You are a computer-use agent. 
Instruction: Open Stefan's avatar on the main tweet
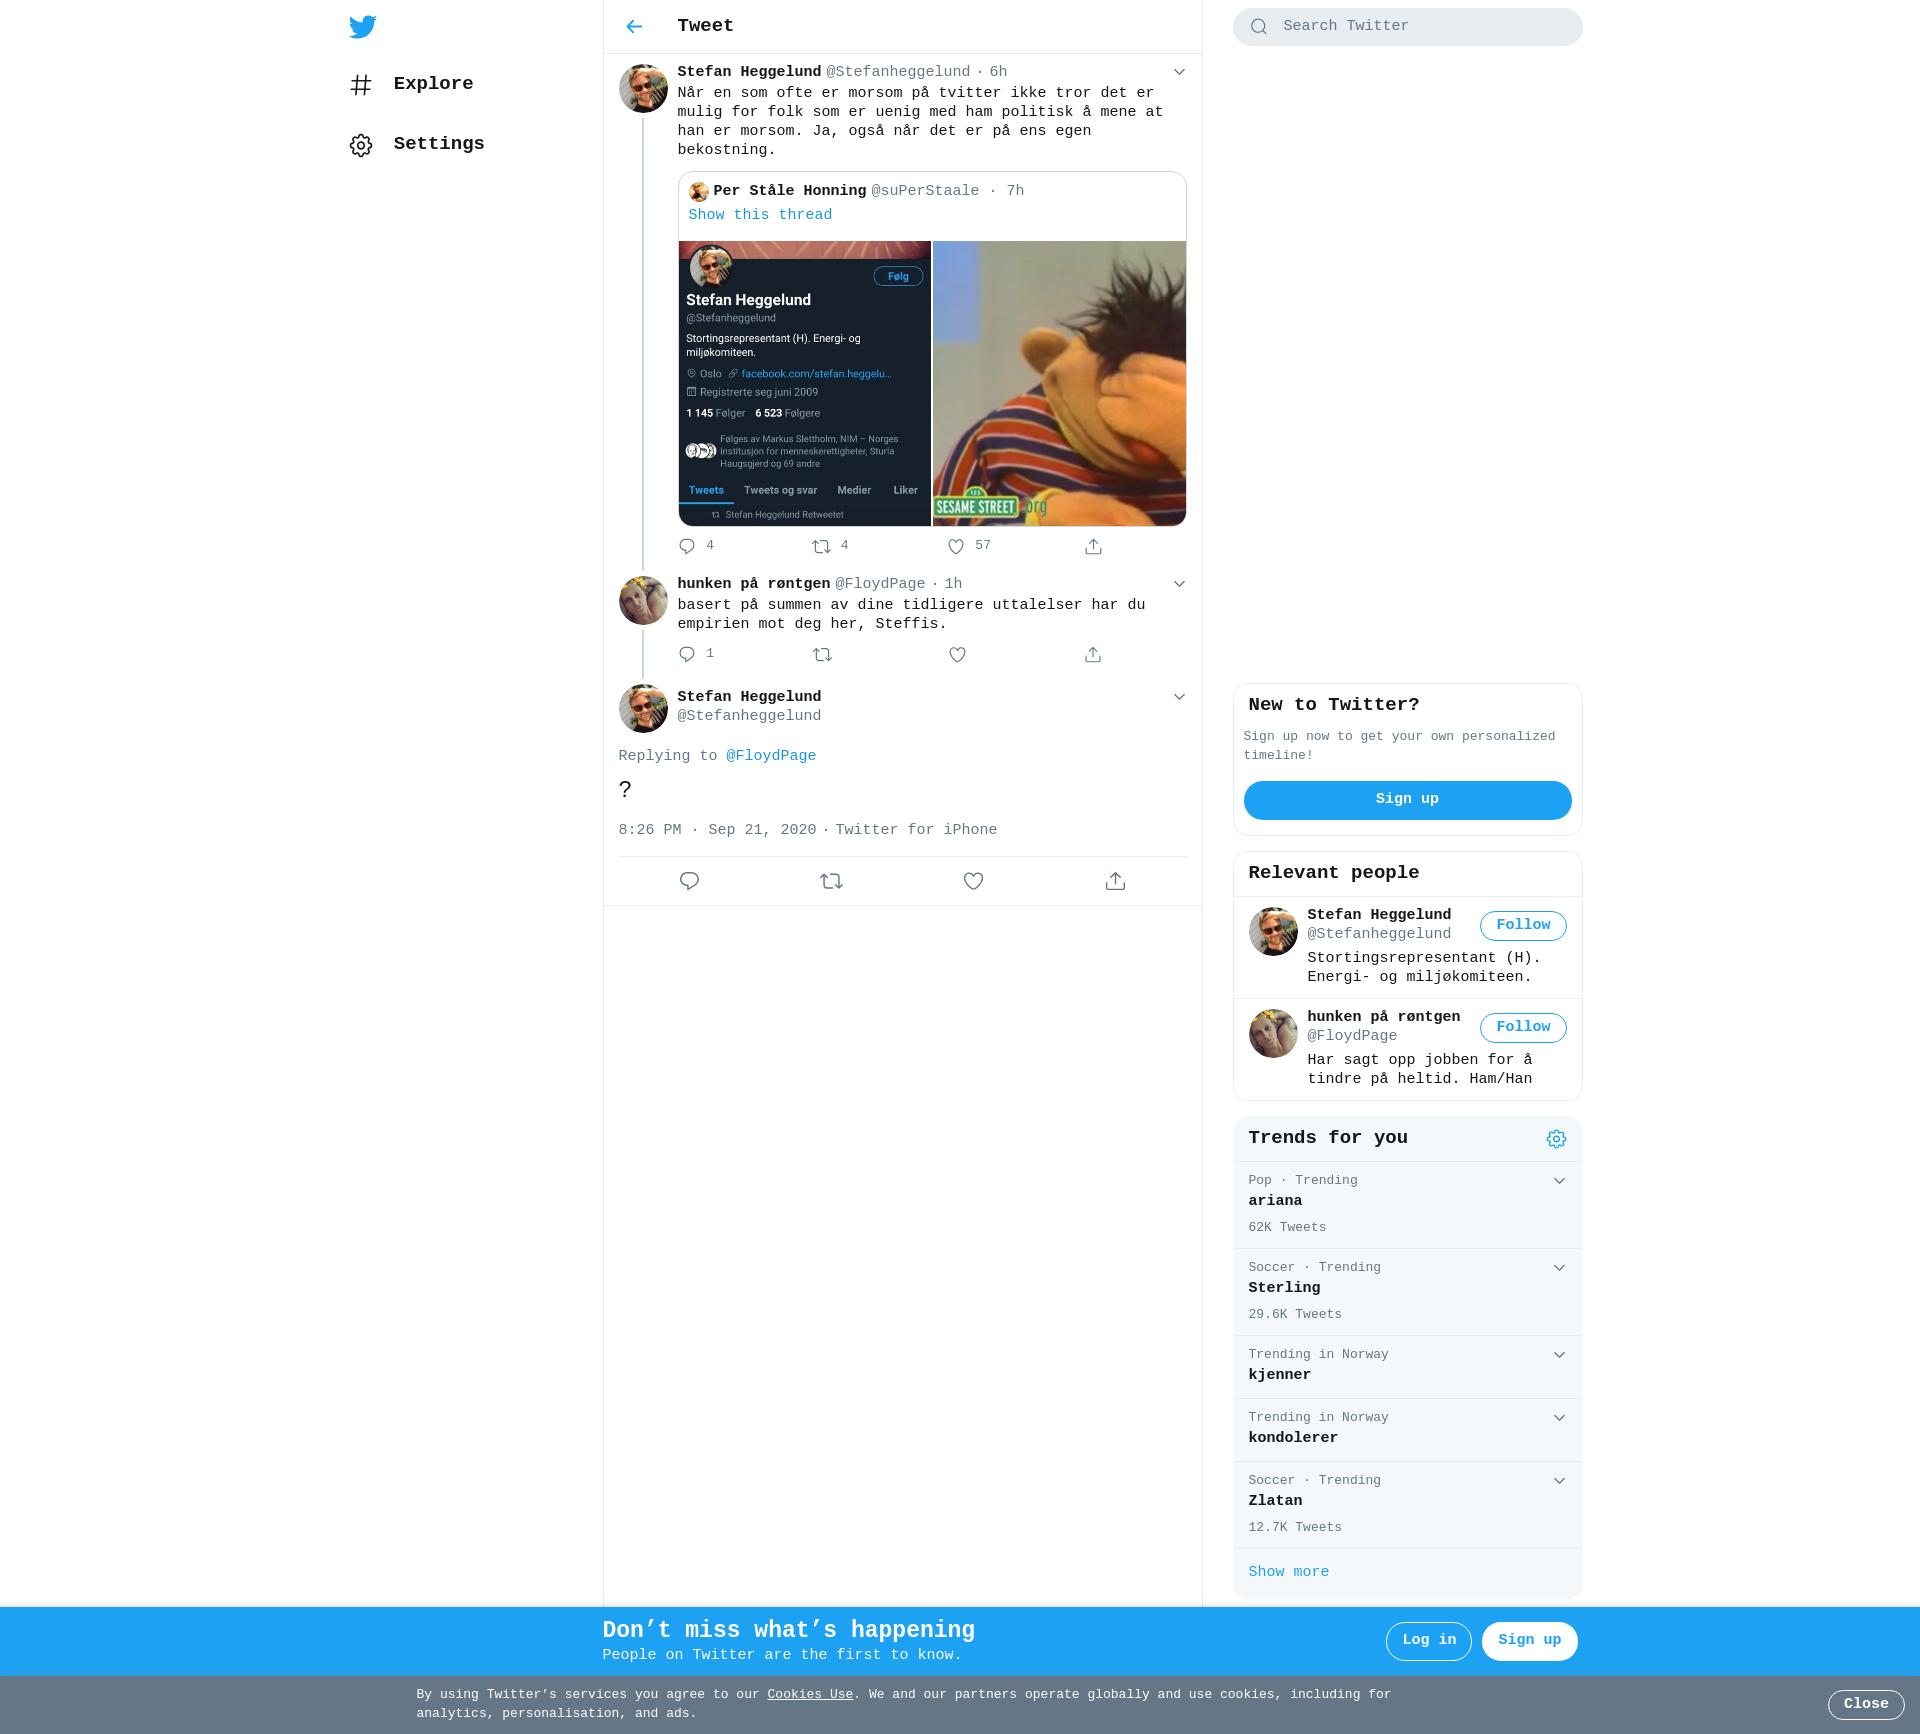(643, 708)
